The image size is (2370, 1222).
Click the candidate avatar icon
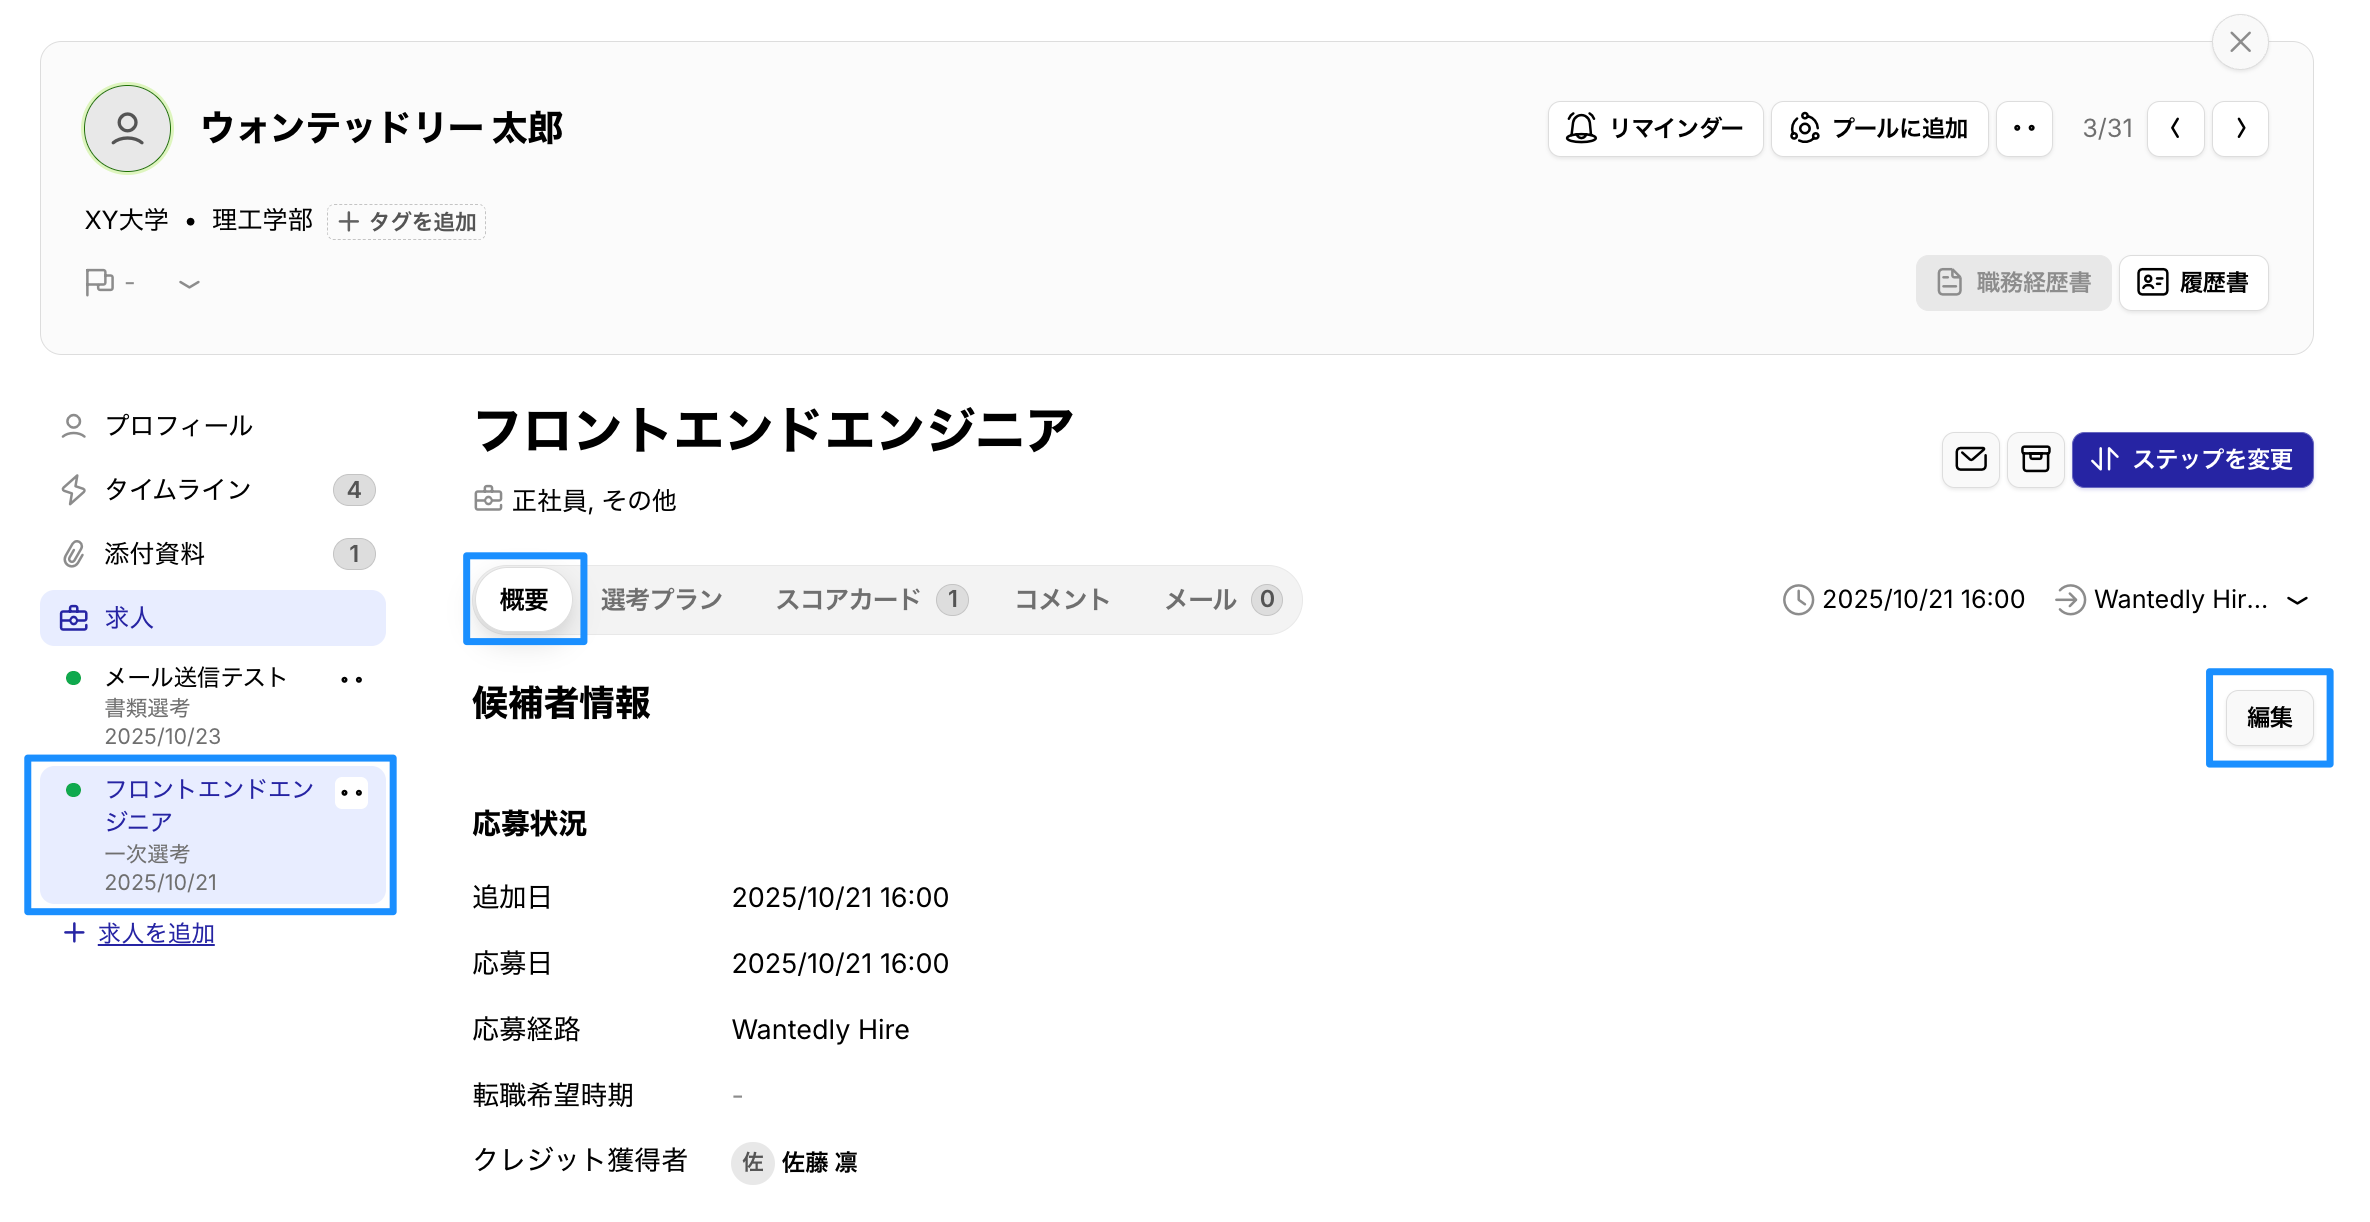[127, 128]
